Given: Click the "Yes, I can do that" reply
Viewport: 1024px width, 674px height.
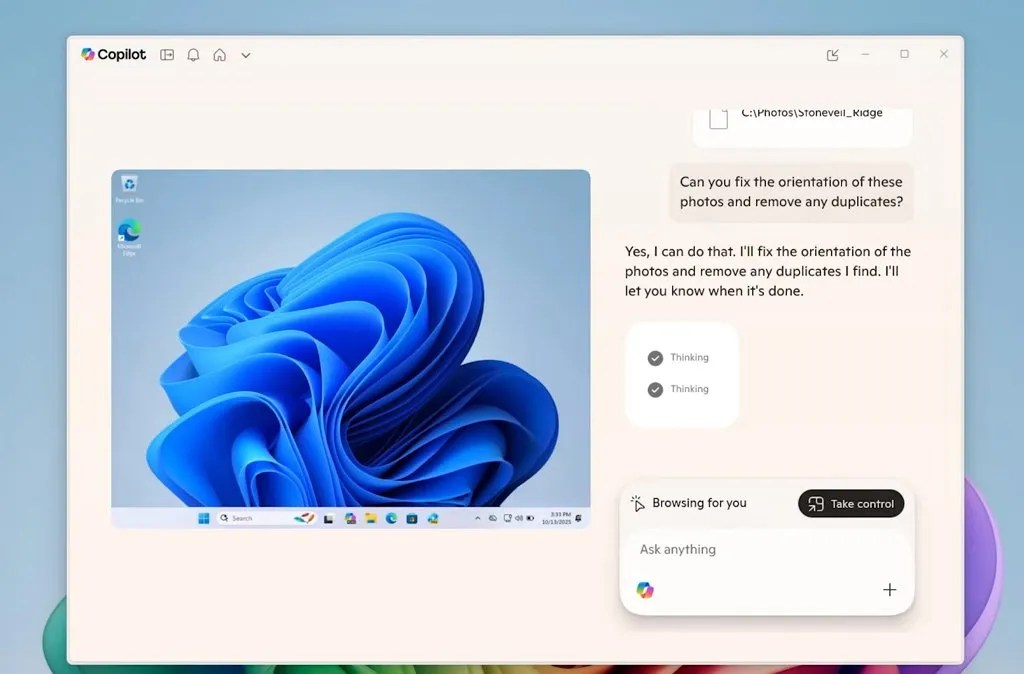Looking at the screenshot, I should 767,271.
